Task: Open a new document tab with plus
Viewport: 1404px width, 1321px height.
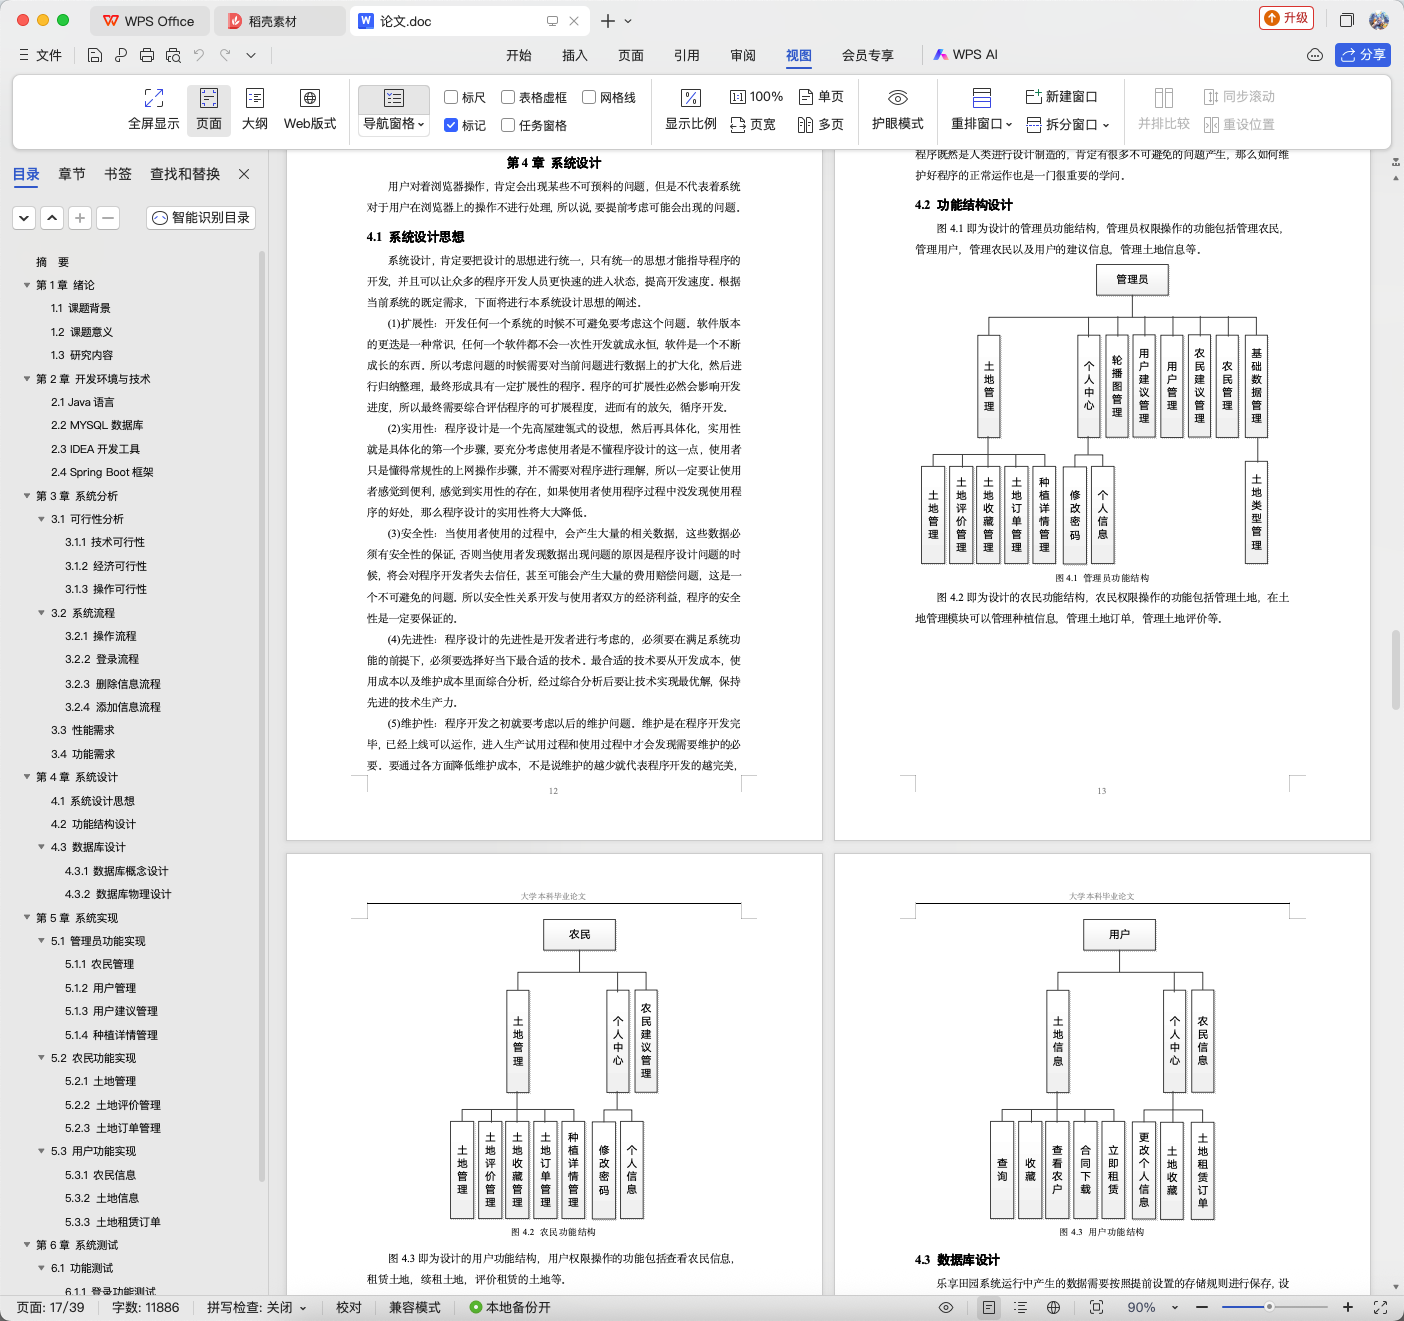Action: point(608,21)
